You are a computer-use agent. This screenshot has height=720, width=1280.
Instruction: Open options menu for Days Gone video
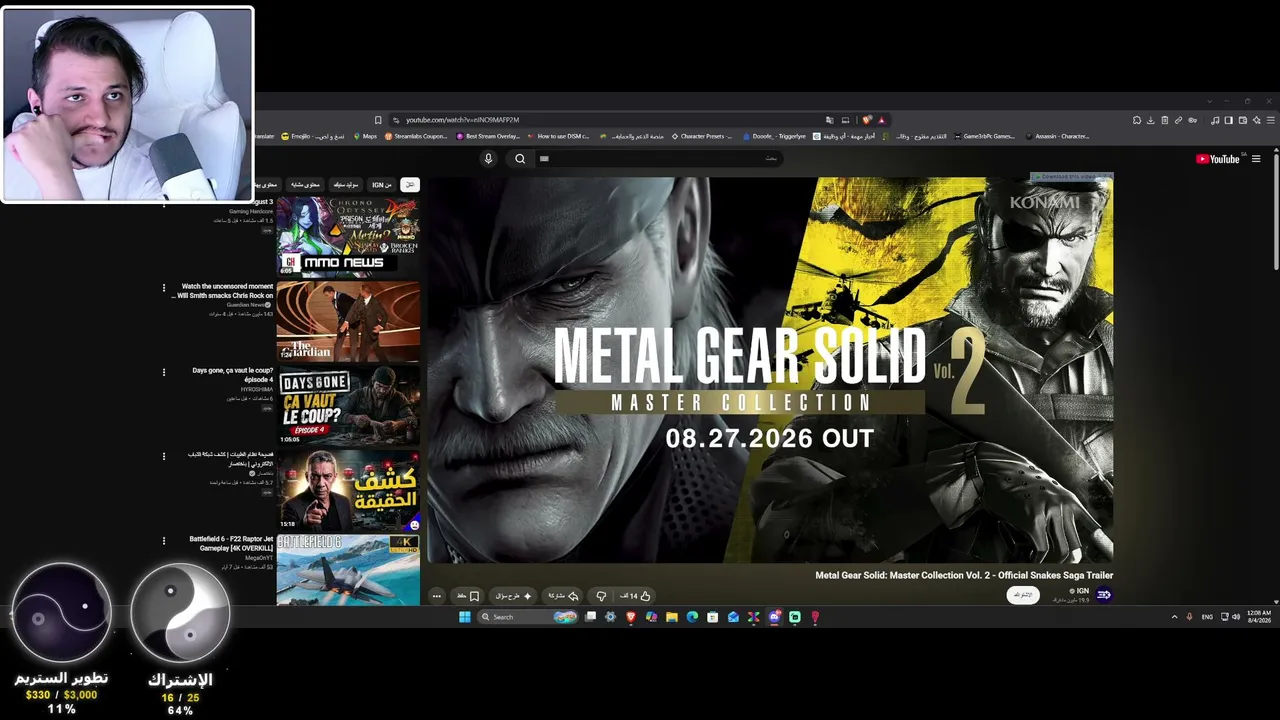pyautogui.click(x=164, y=372)
